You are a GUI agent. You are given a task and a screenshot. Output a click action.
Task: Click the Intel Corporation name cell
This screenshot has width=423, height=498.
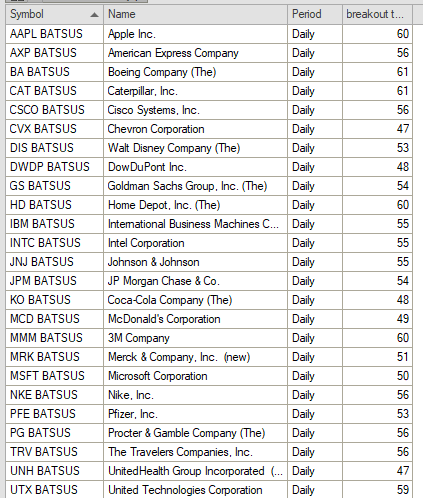195,243
